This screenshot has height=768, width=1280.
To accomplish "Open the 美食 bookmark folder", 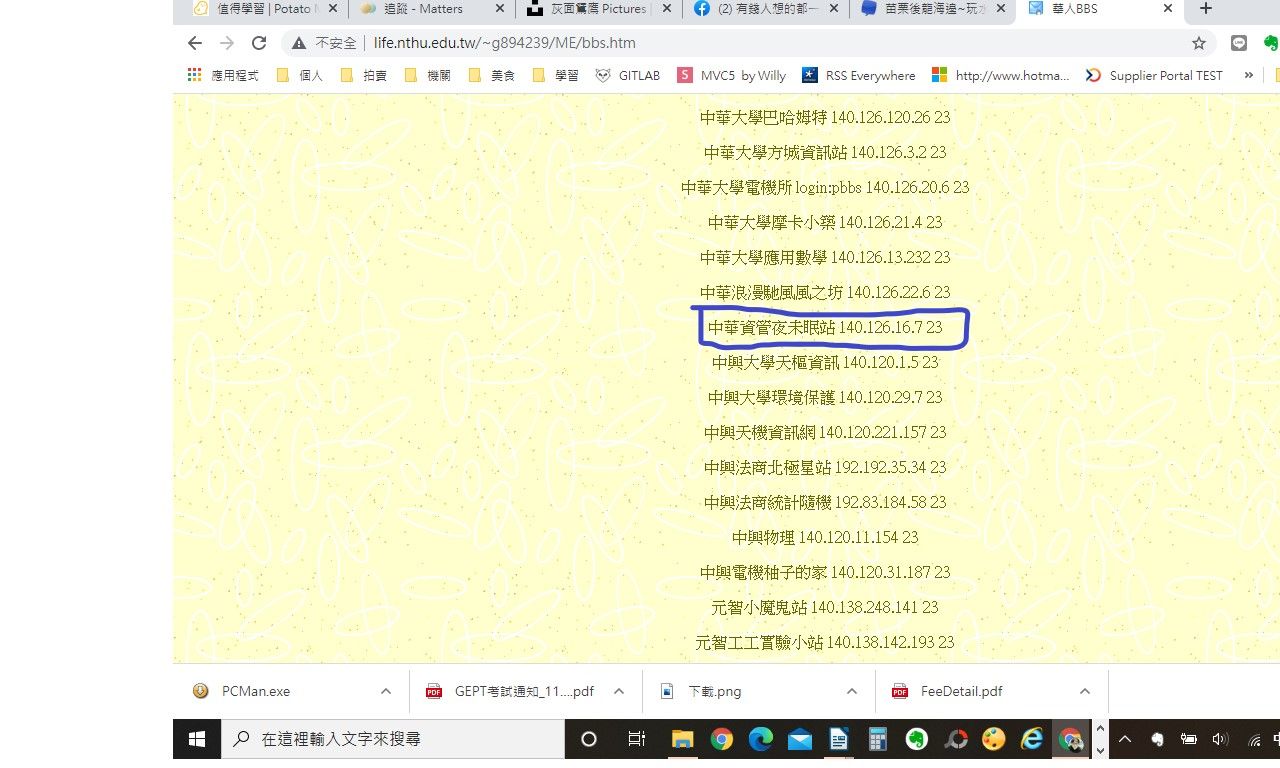I will [491, 75].
